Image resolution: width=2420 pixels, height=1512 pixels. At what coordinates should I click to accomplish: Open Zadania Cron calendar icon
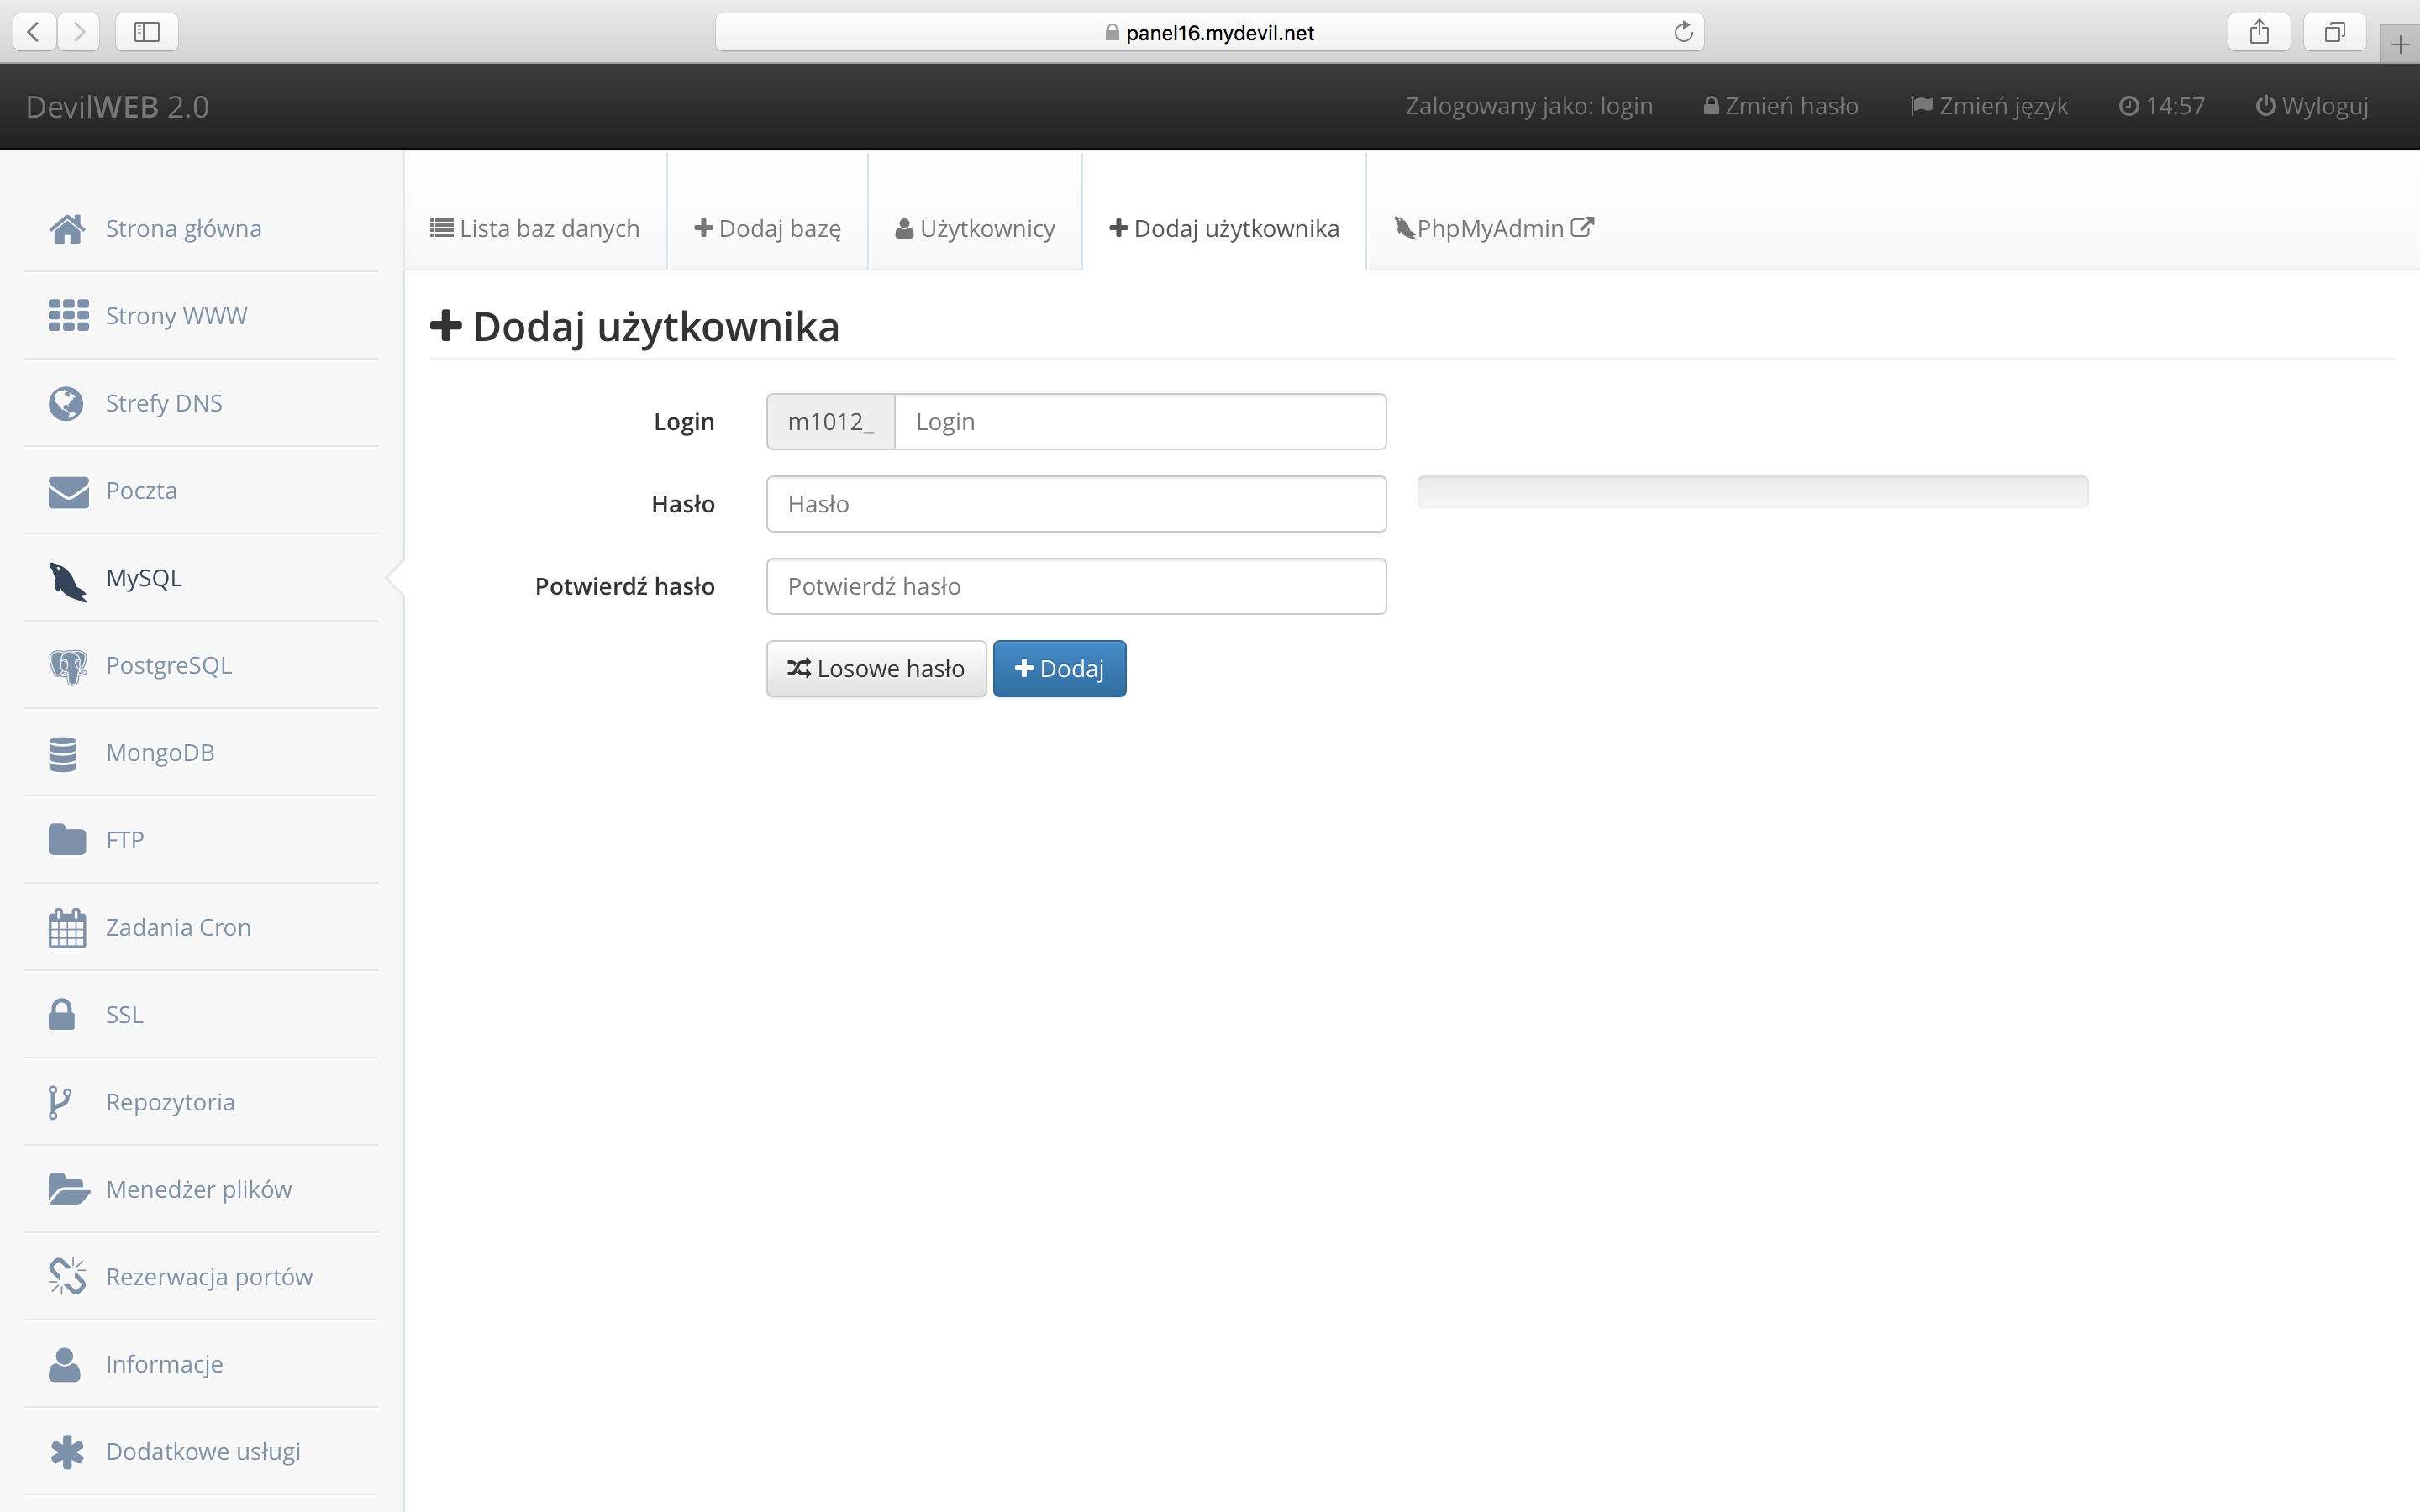click(66, 927)
